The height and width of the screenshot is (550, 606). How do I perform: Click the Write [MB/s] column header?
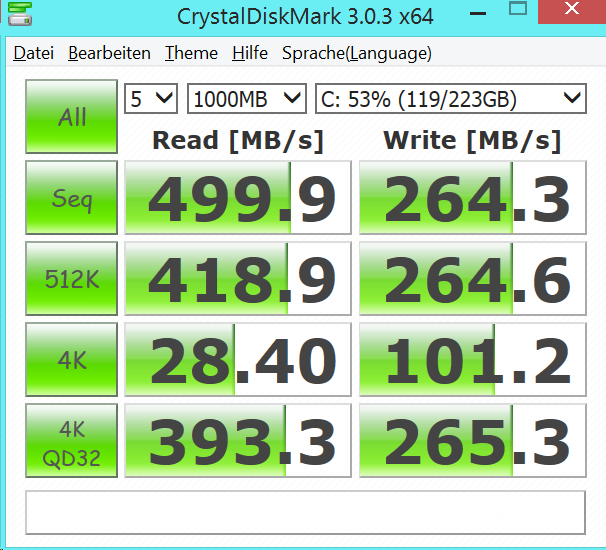point(472,141)
